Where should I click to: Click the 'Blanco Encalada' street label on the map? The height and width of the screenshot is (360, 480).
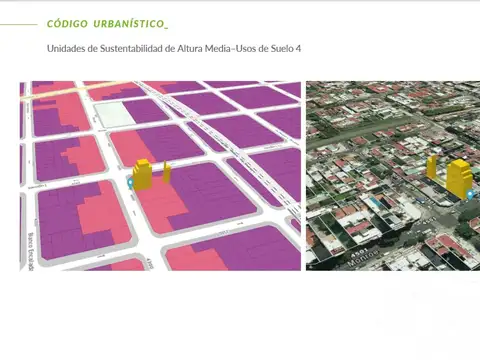tap(30, 252)
